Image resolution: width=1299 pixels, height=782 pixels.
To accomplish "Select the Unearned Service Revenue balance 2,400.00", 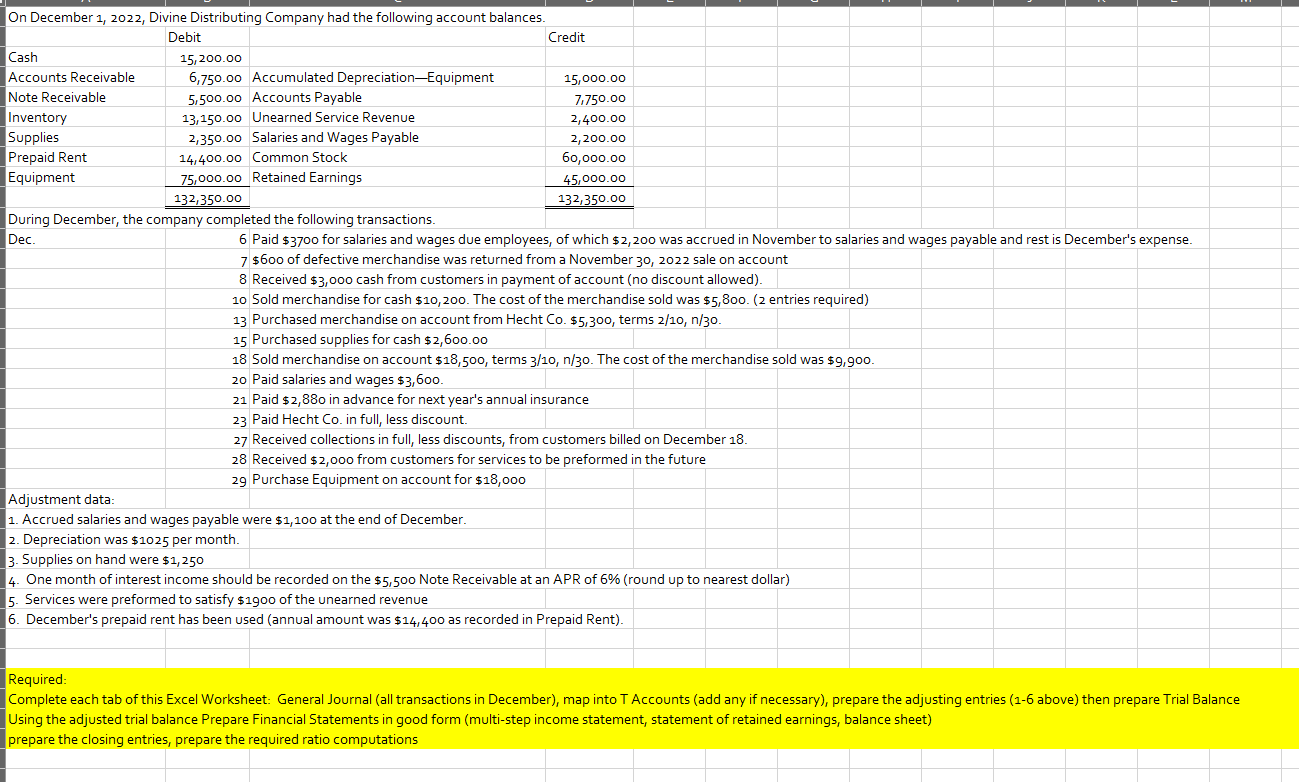I will (x=598, y=118).
